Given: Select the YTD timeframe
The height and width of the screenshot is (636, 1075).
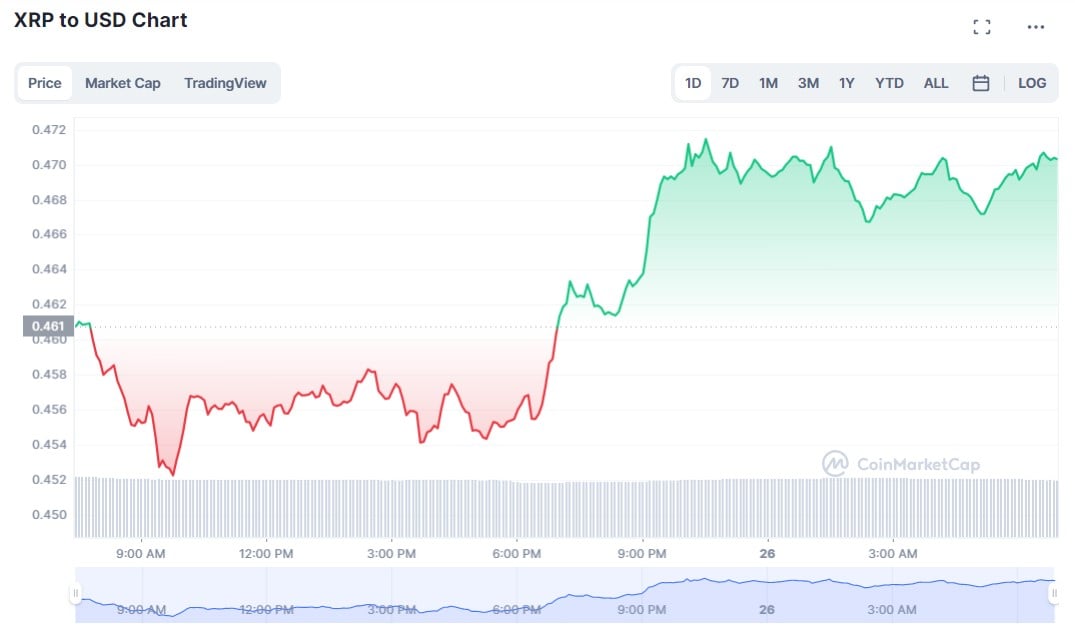Looking at the screenshot, I should [888, 83].
